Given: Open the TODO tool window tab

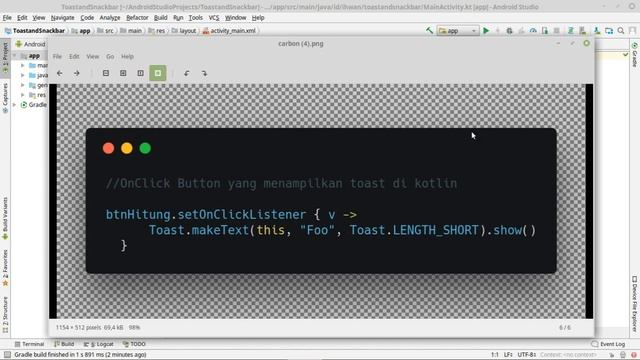Looking at the screenshot, I should (134, 344).
